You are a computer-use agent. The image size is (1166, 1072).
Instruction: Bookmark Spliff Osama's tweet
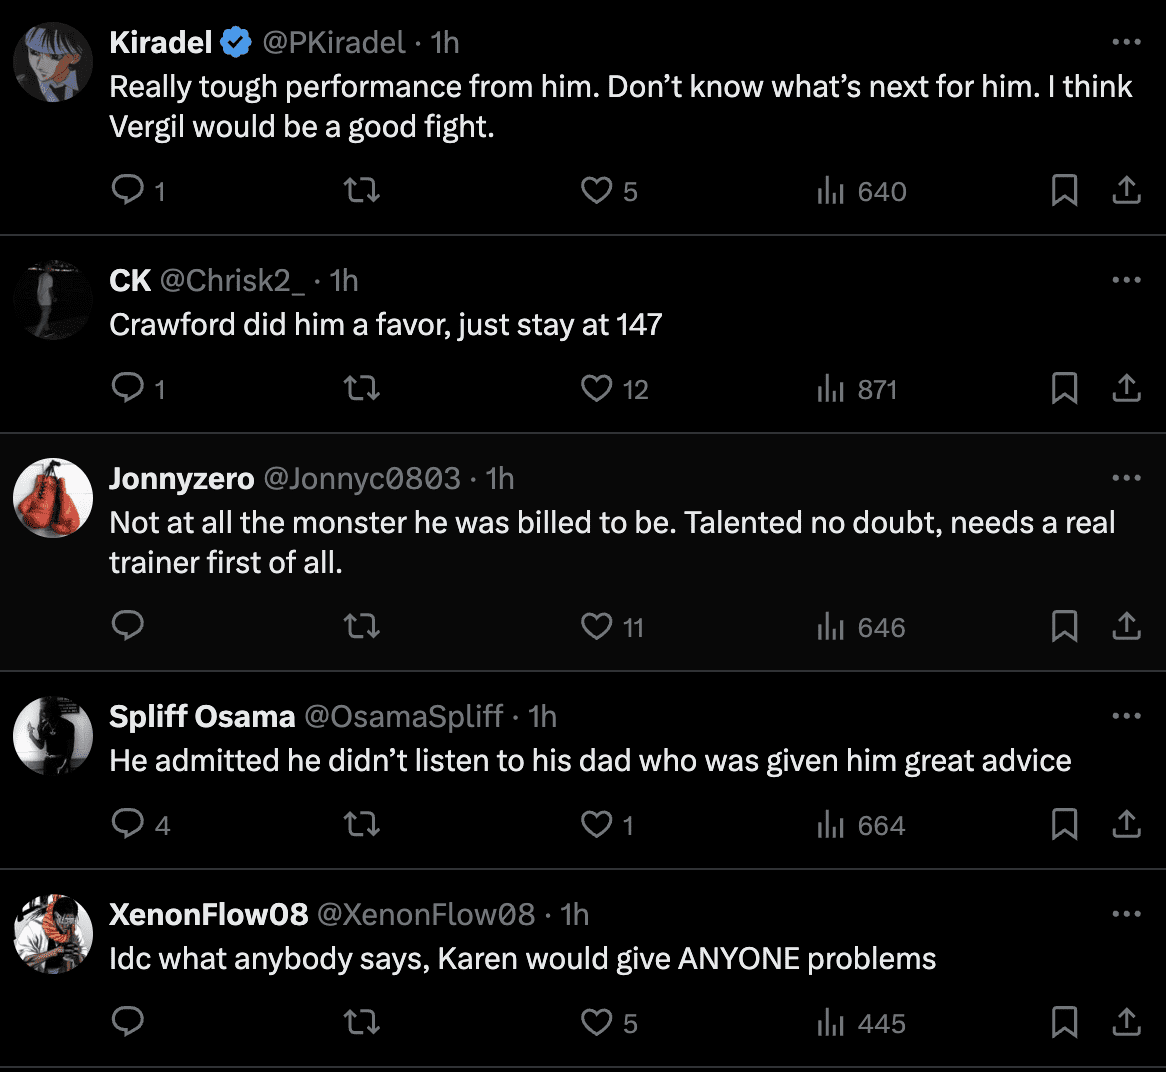coord(1064,824)
